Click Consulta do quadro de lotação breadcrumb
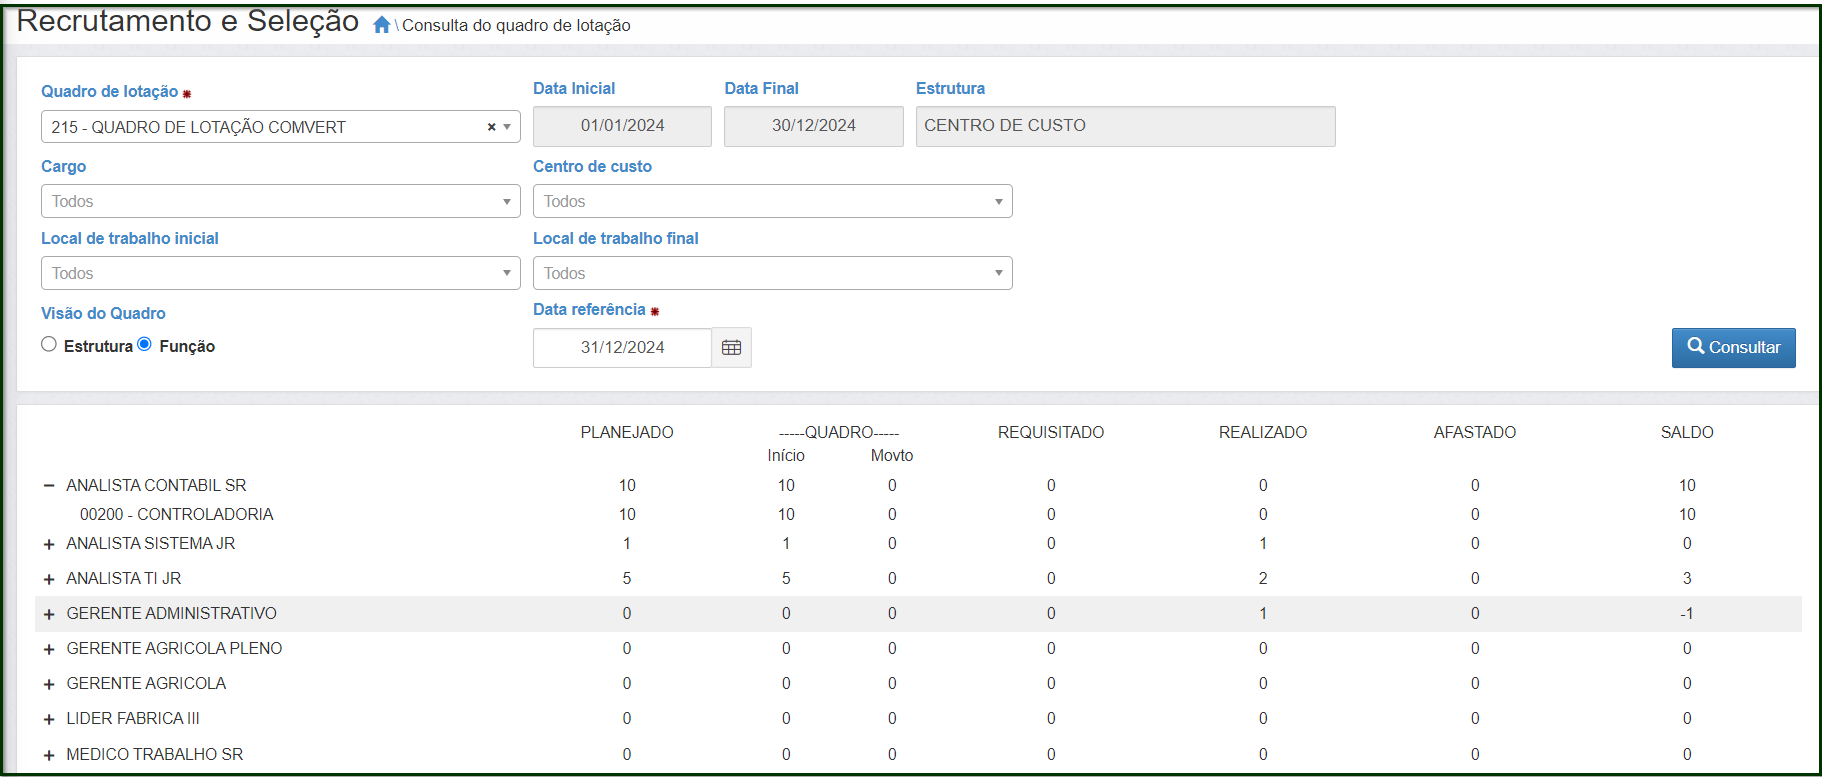Screen dimensions: 1822x777 [516, 25]
